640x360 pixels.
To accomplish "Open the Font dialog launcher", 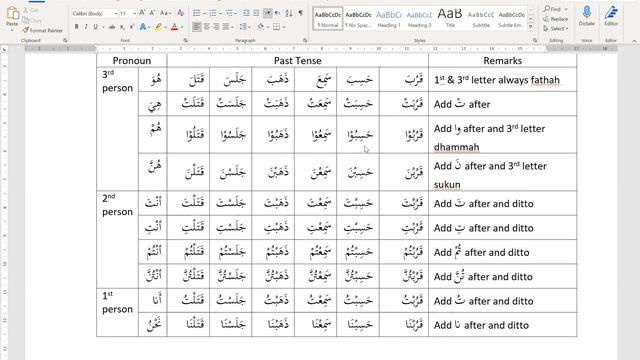I will pyautogui.click(x=185, y=40).
